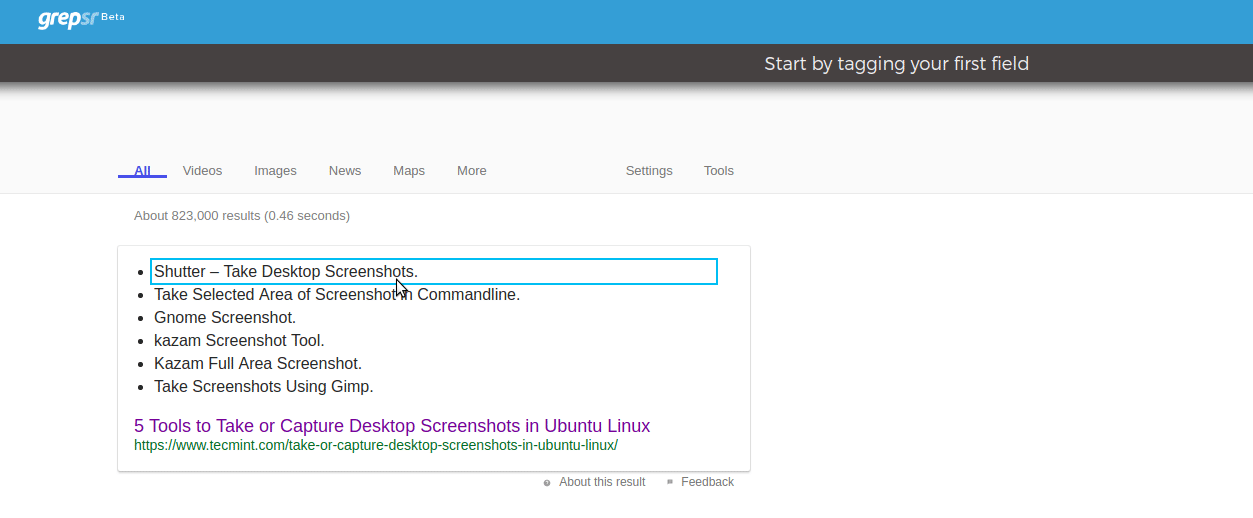The width and height of the screenshot is (1253, 518).
Task: Click the tecmint.com green URL
Action: click(x=376, y=445)
